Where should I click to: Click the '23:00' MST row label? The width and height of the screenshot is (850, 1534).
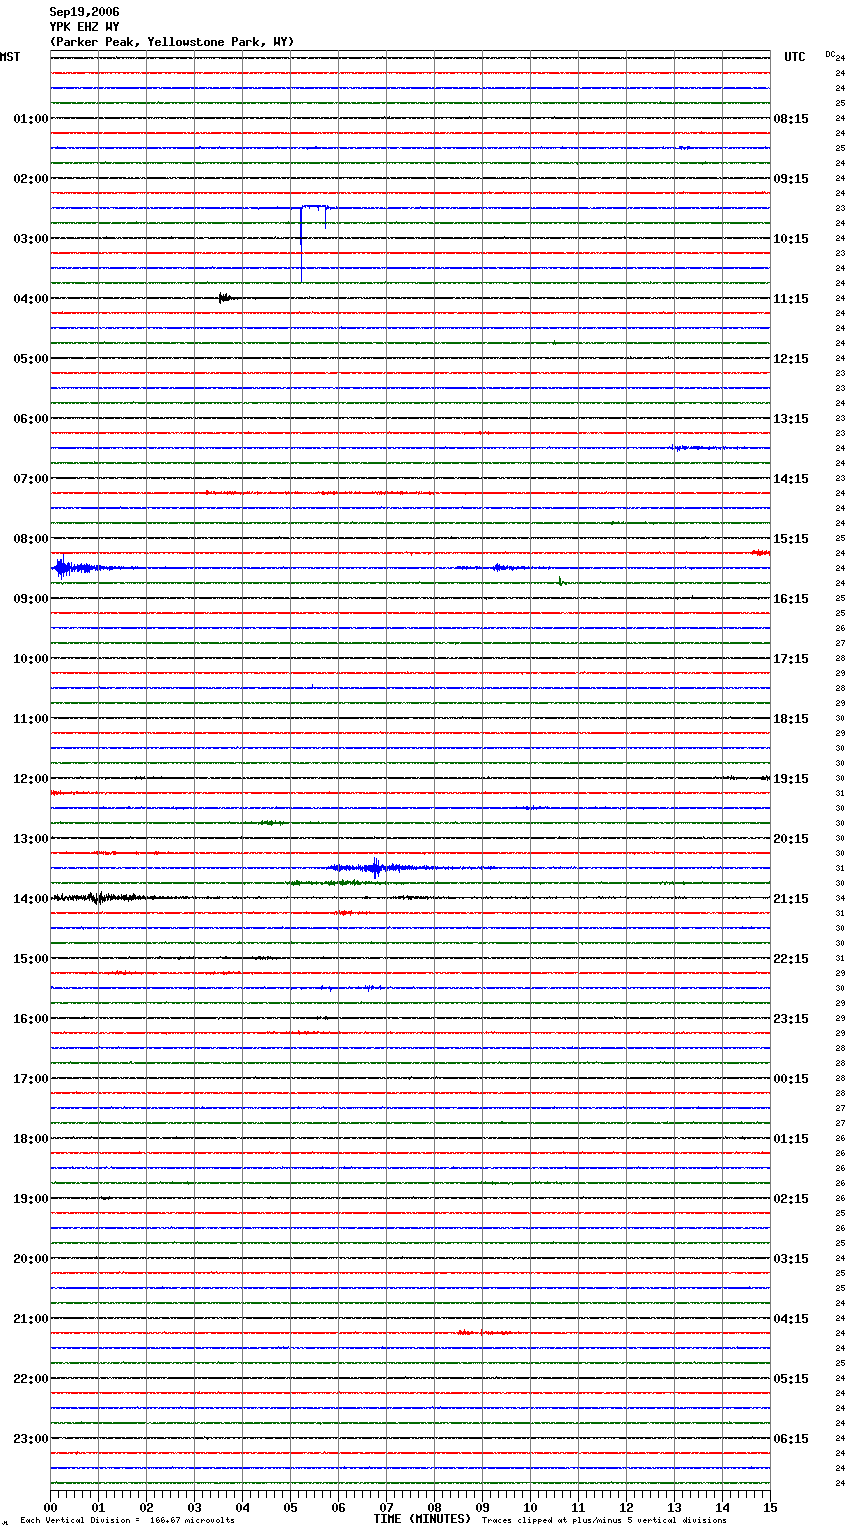[x=31, y=1439]
